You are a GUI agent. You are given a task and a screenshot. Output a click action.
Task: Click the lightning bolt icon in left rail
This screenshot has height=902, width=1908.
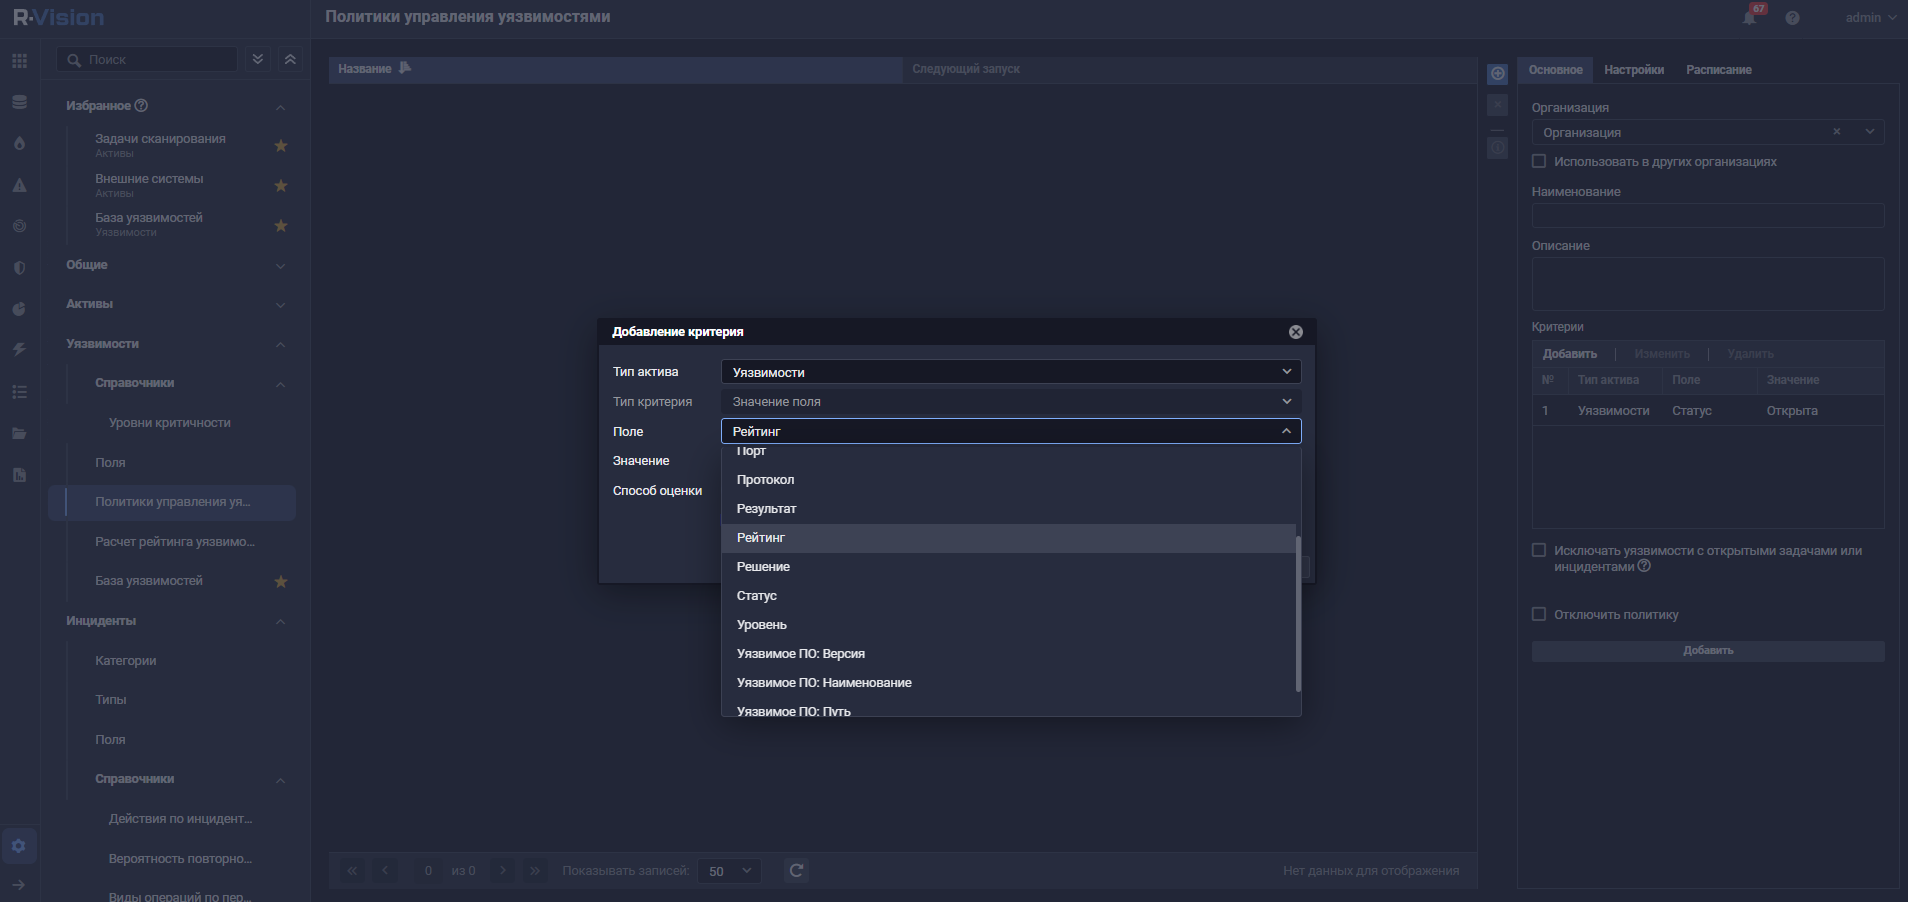tap(19, 350)
